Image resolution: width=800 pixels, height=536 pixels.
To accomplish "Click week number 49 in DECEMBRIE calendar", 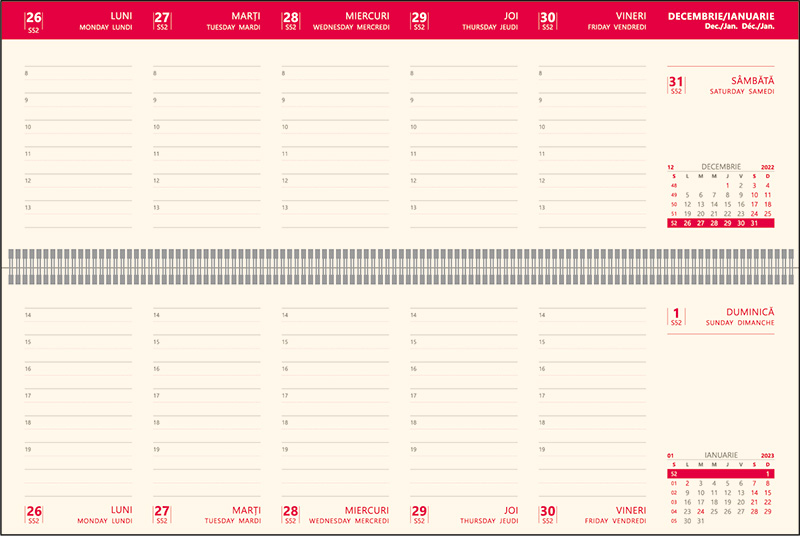I will [x=673, y=195].
